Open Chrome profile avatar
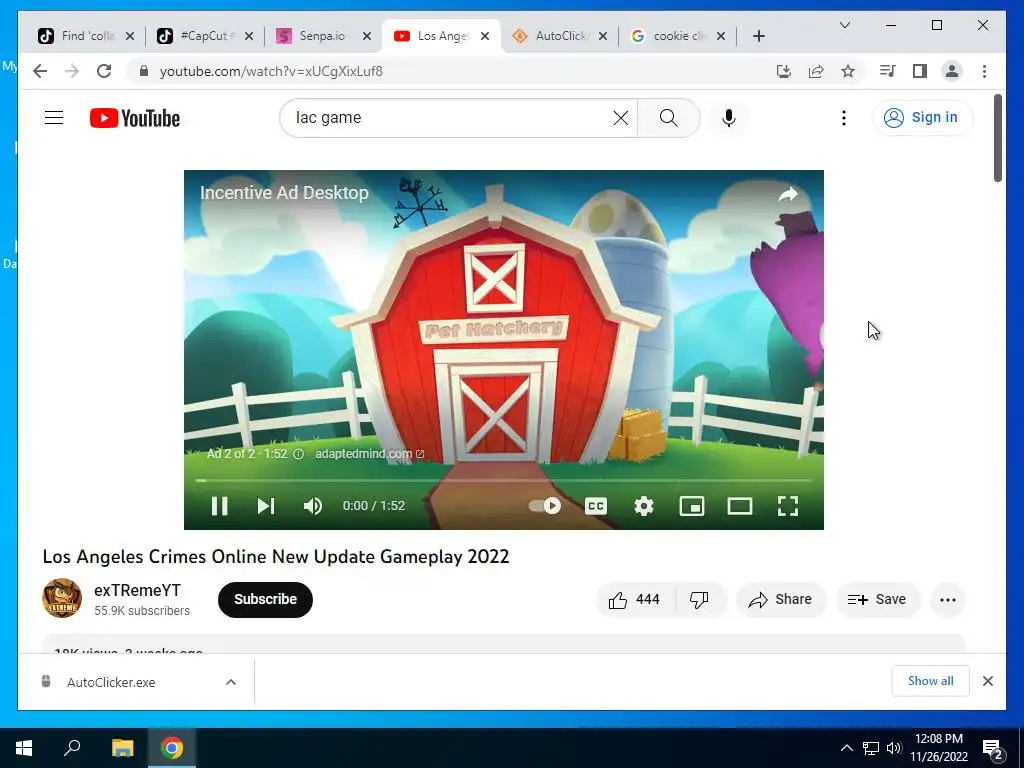 coord(952,71)
